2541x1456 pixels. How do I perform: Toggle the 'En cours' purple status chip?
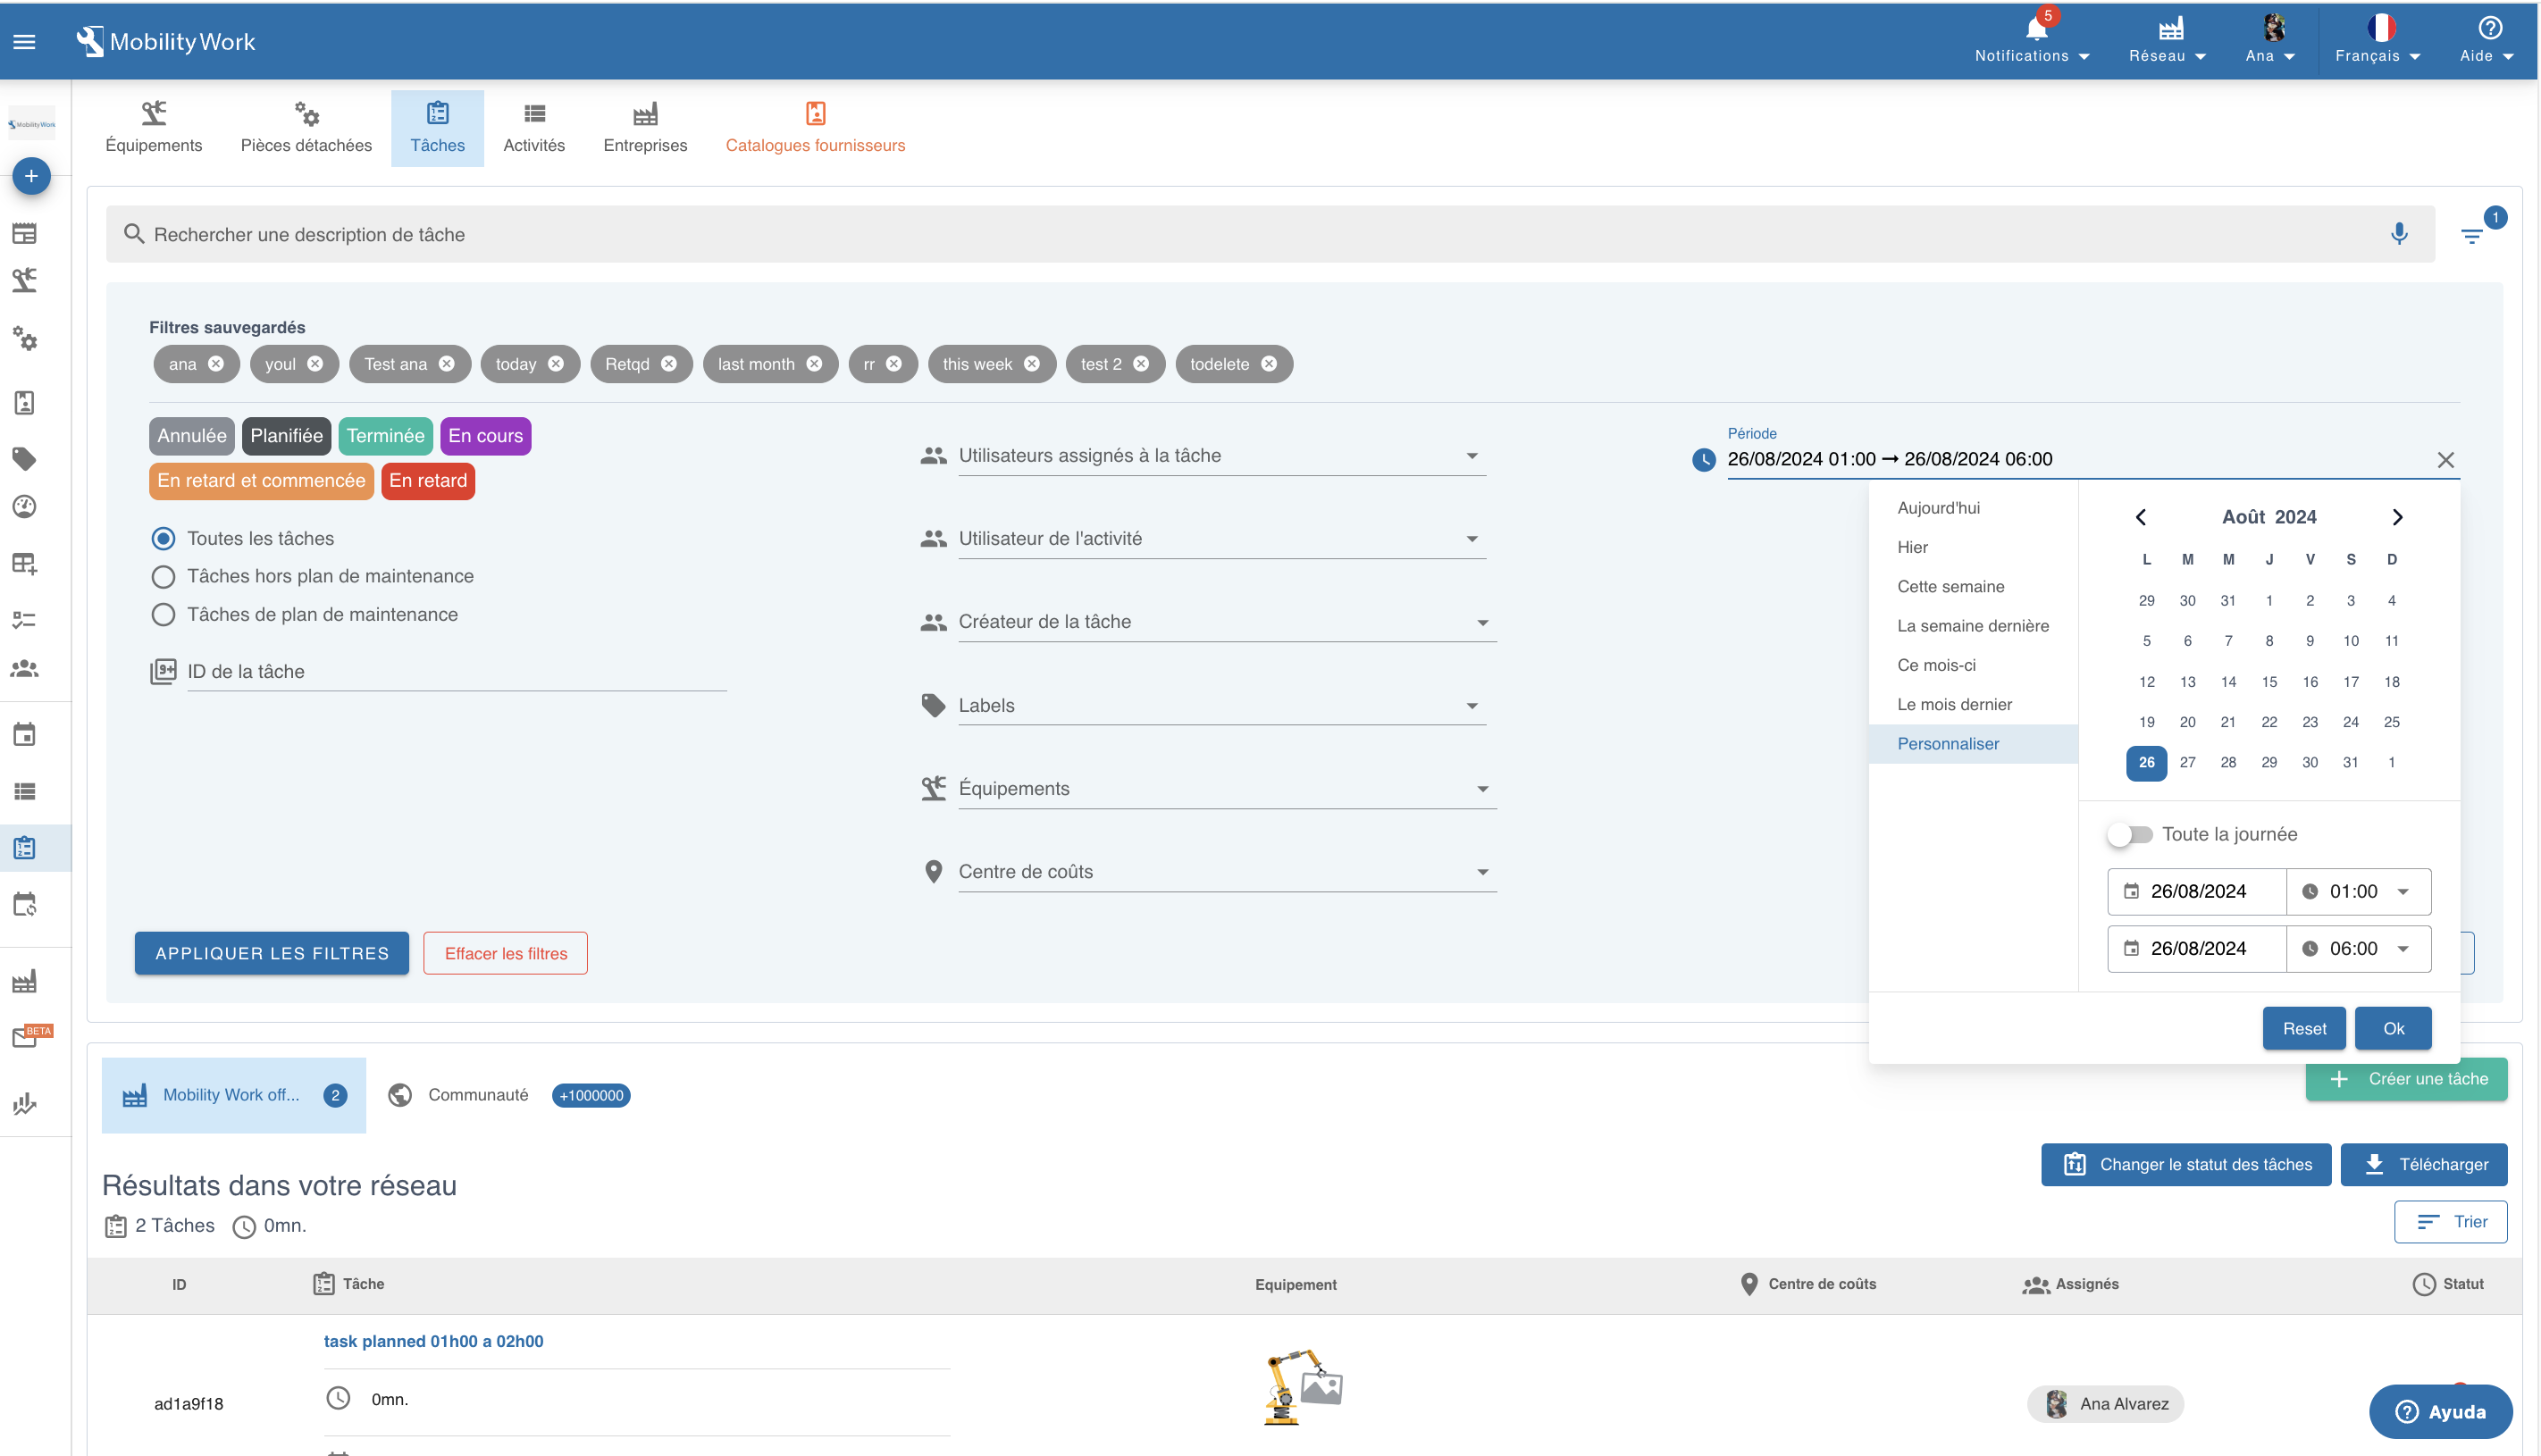485,436
